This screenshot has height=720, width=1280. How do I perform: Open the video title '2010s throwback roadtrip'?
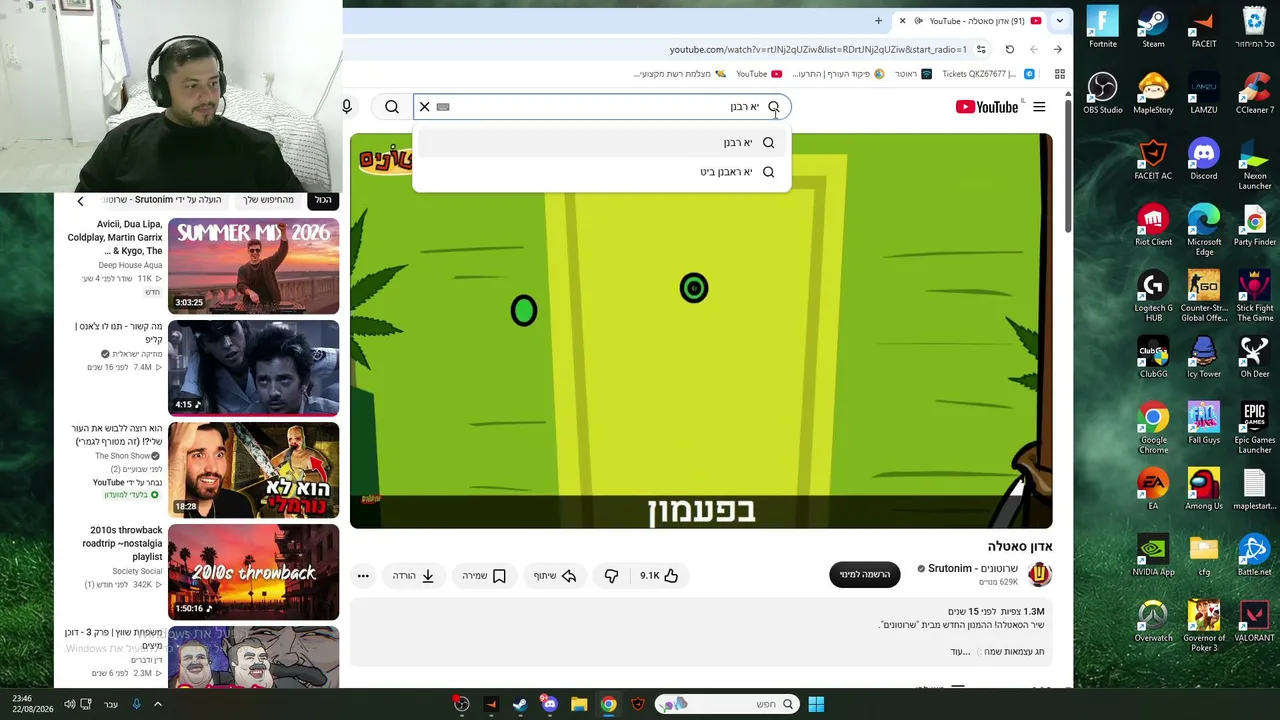(x=122, y=543)
